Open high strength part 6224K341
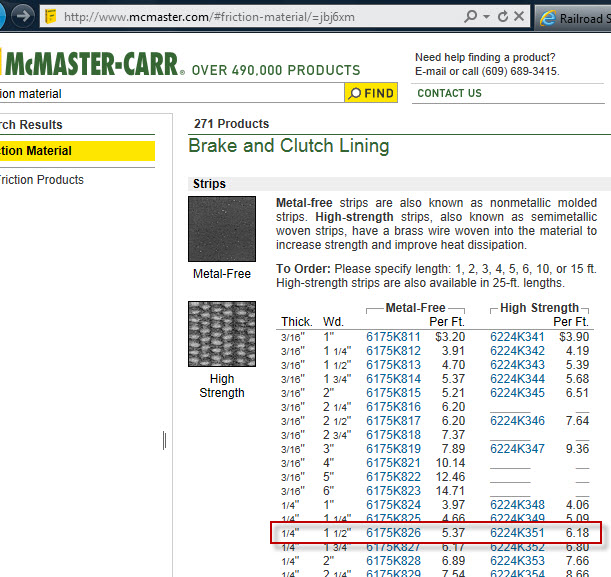Image resolution: width=611 pixels, height=577 pixels. click(517, 337)
